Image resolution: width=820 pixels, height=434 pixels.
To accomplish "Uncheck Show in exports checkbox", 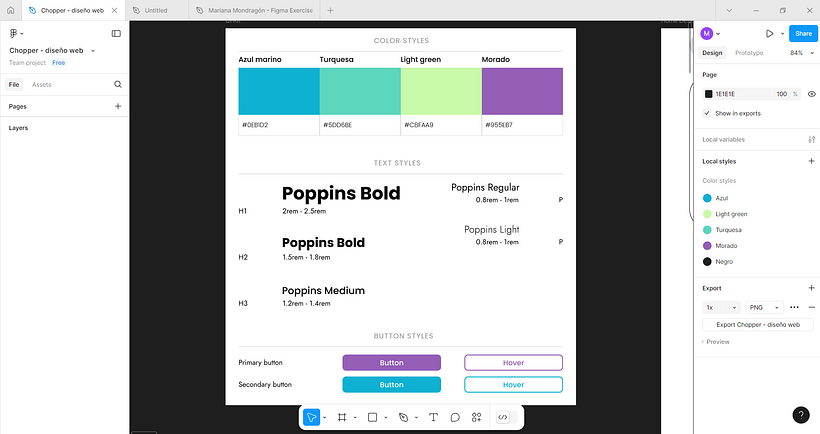I will [x=708, y=113].
